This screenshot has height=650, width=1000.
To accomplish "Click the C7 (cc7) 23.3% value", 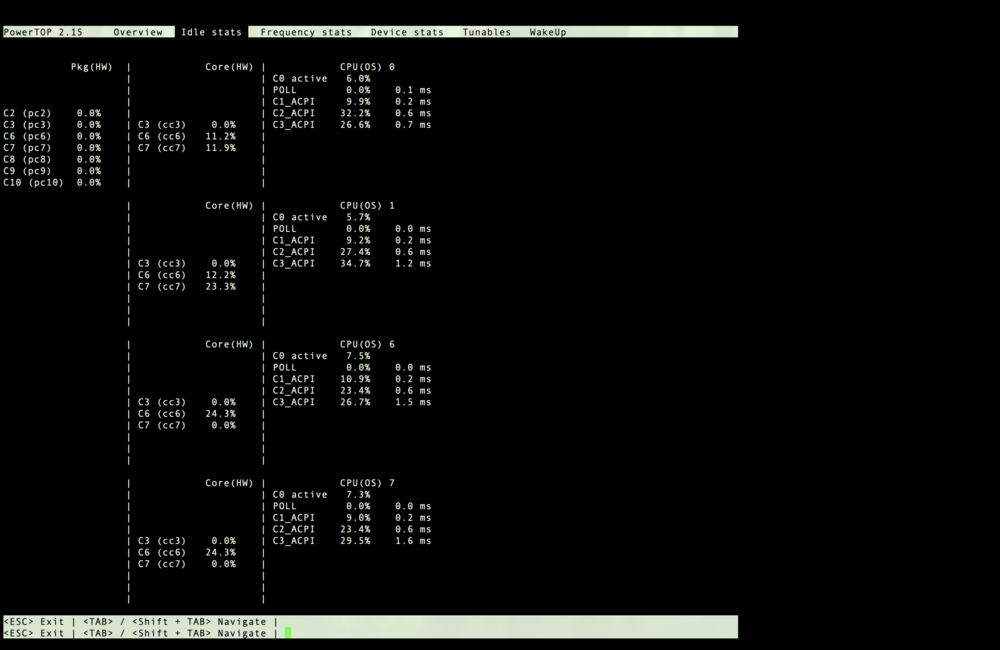I will [221, 286].
